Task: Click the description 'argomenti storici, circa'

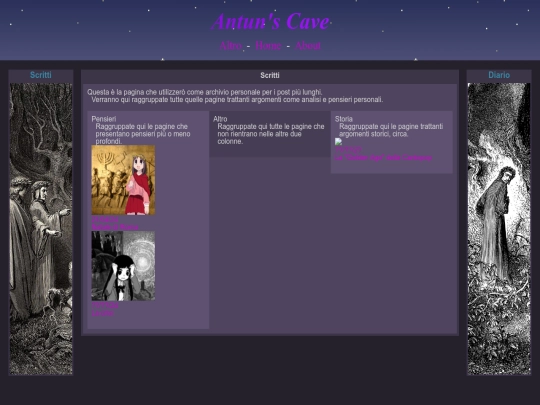Action: (x=373, y=134)
